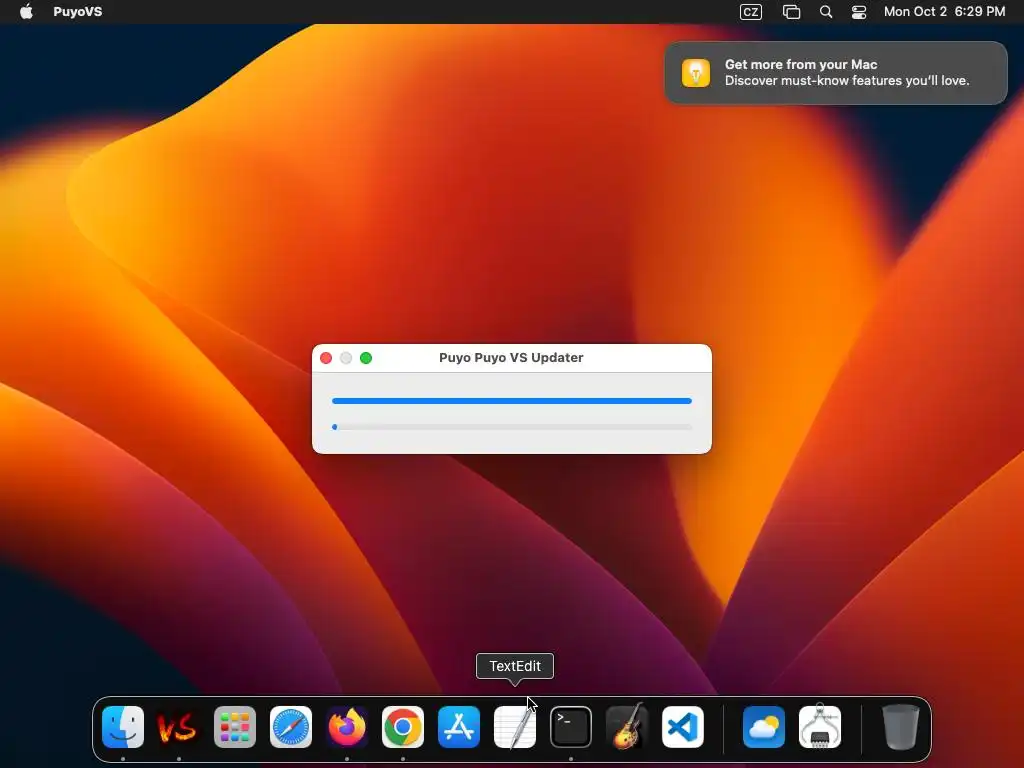Screen dimensions: 1024x768
Task: Launch Terminal from the dock
Action: (571, 727)
